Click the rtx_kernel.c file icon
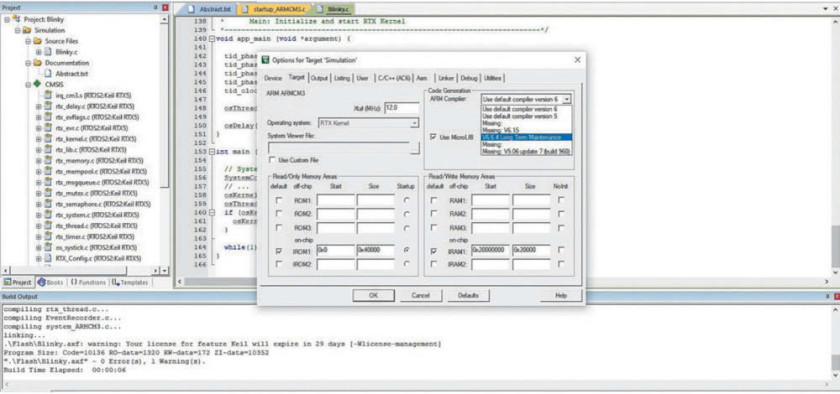 pos(49,139)
